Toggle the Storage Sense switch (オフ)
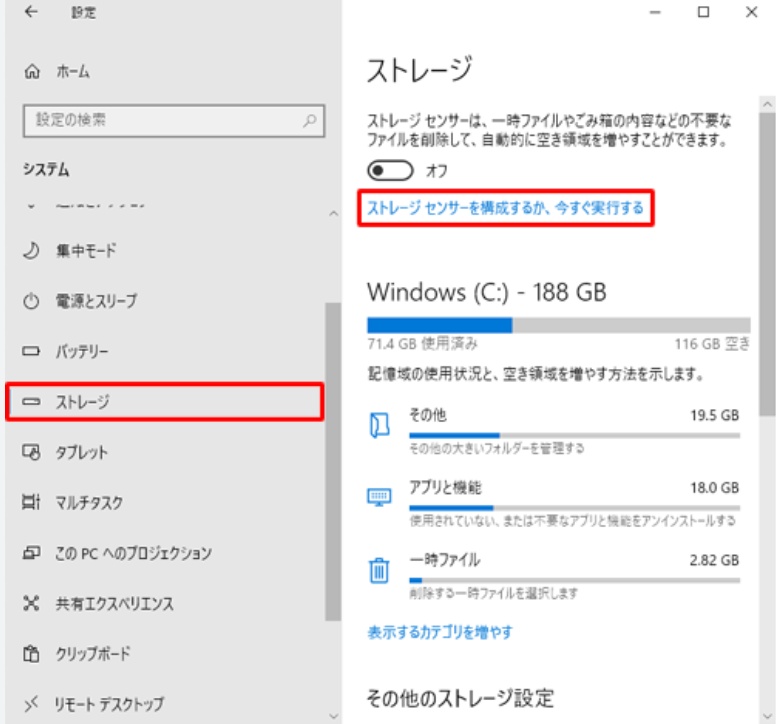 [x=390, y=171]
